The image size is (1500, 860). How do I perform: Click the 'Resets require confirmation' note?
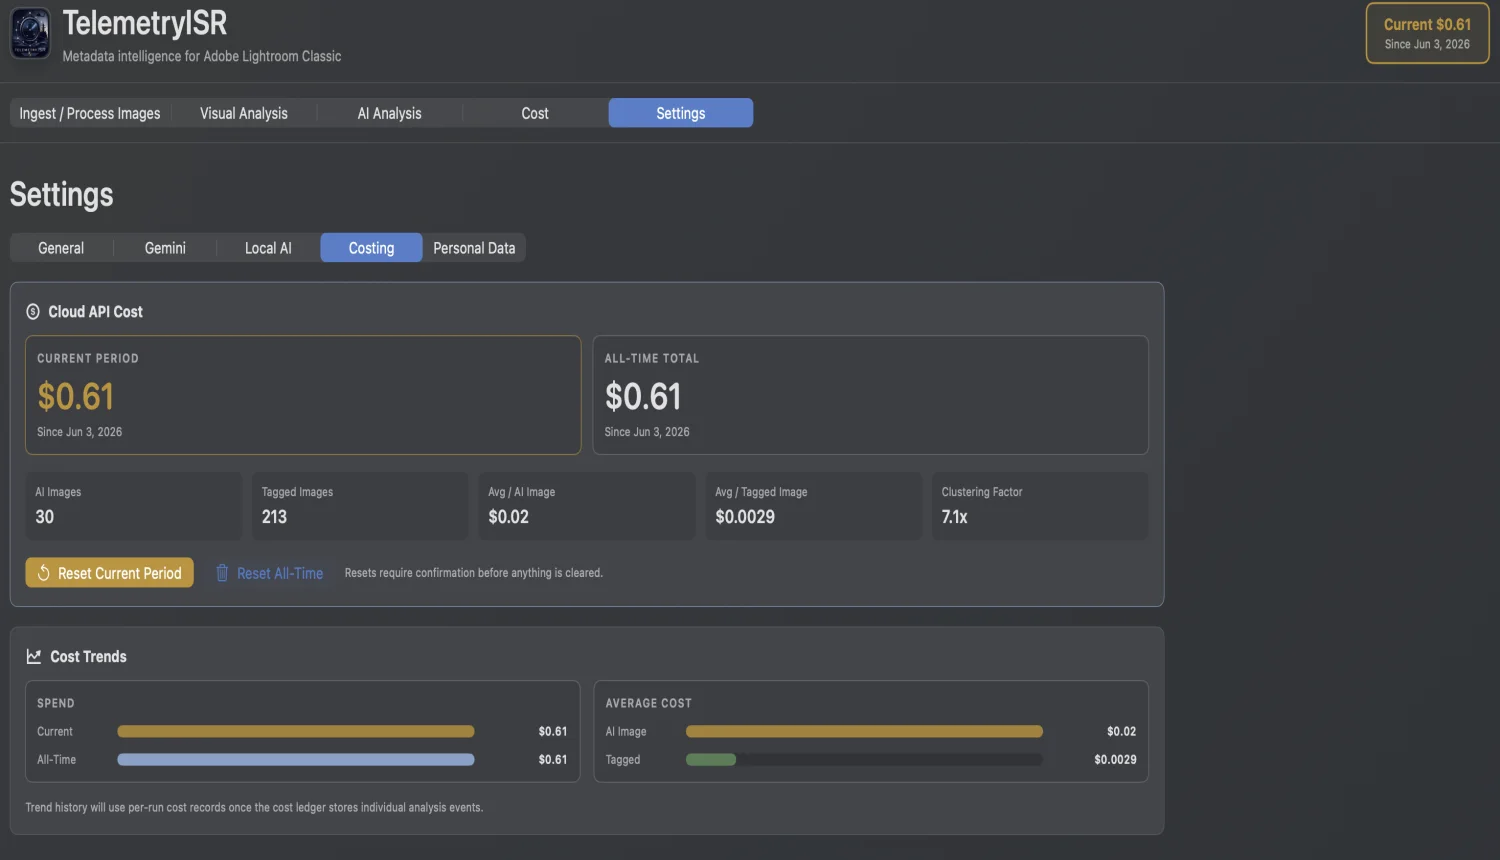474,573
